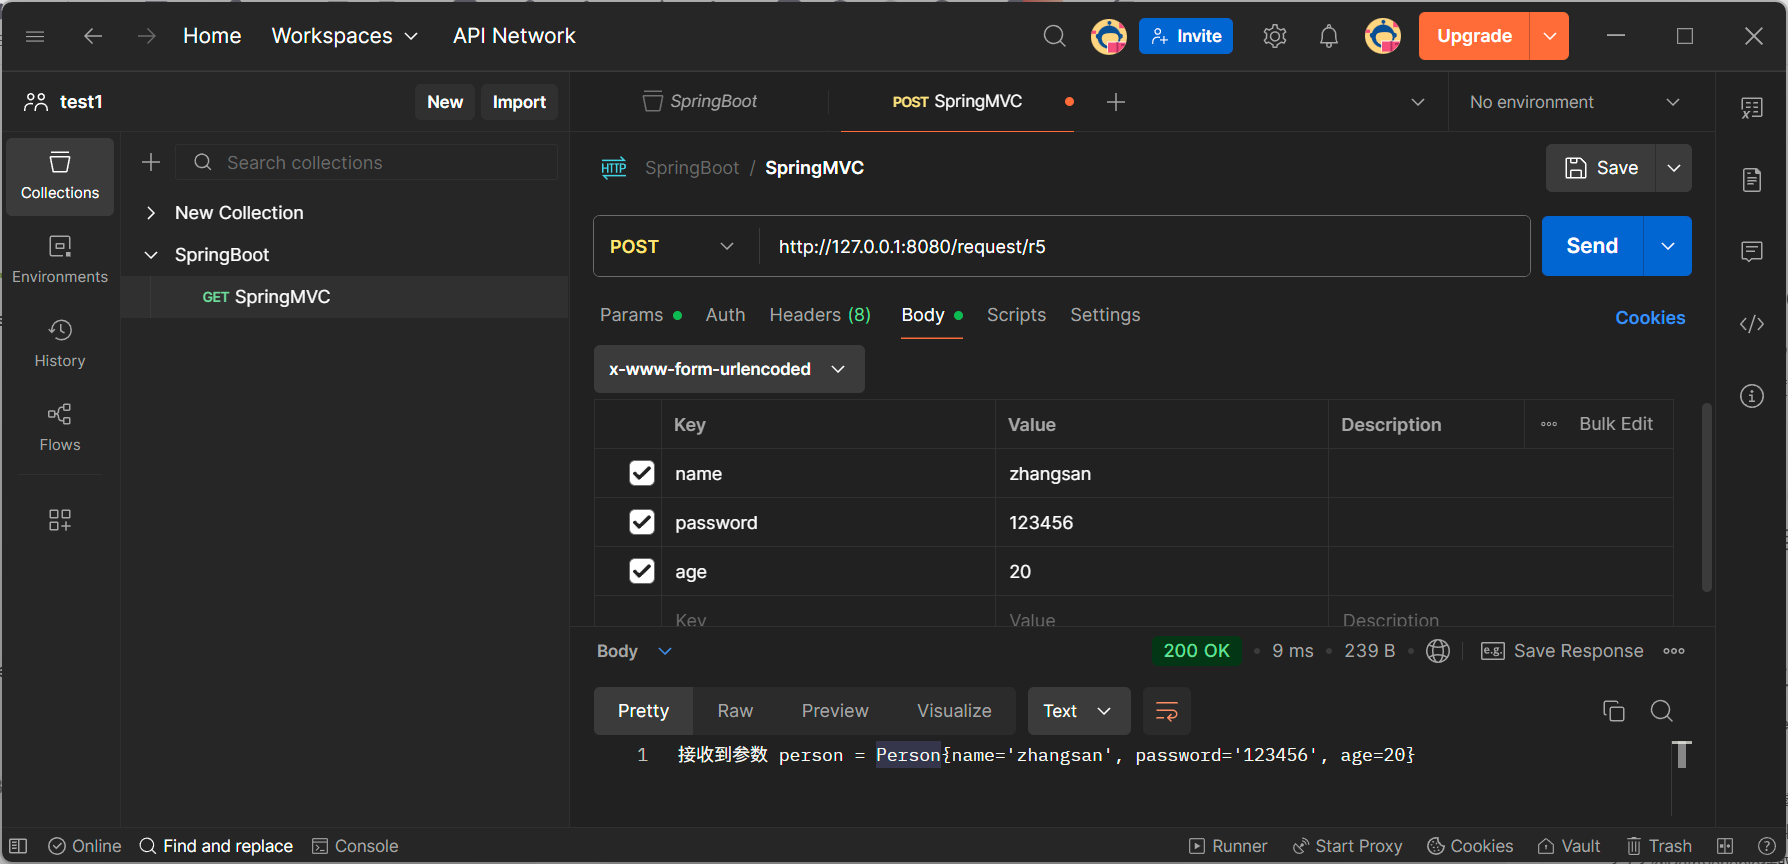The height and width of the screenshot is (864, 1788).
Task: Switch to the Auth tab
Action: (x=725, y=315)
